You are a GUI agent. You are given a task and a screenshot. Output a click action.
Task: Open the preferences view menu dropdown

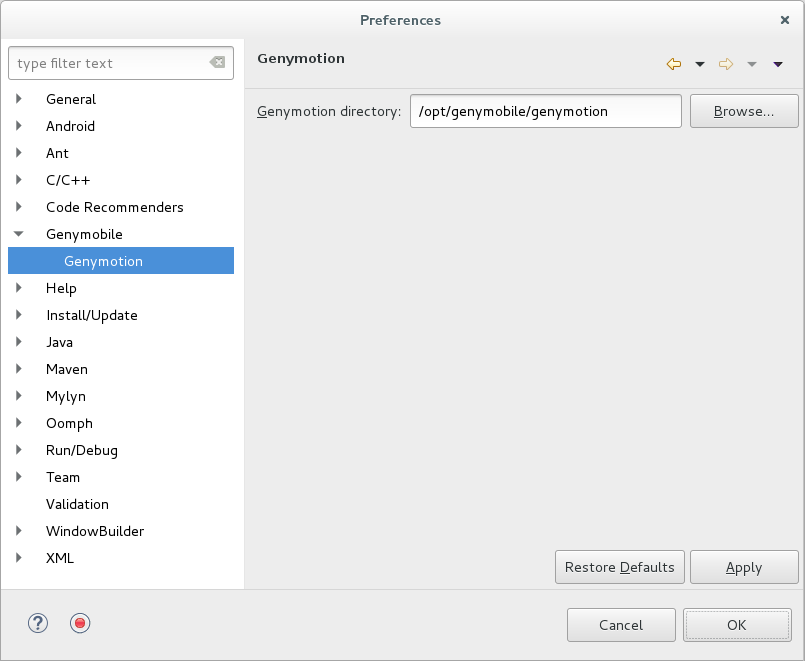[x=778, y=64]
